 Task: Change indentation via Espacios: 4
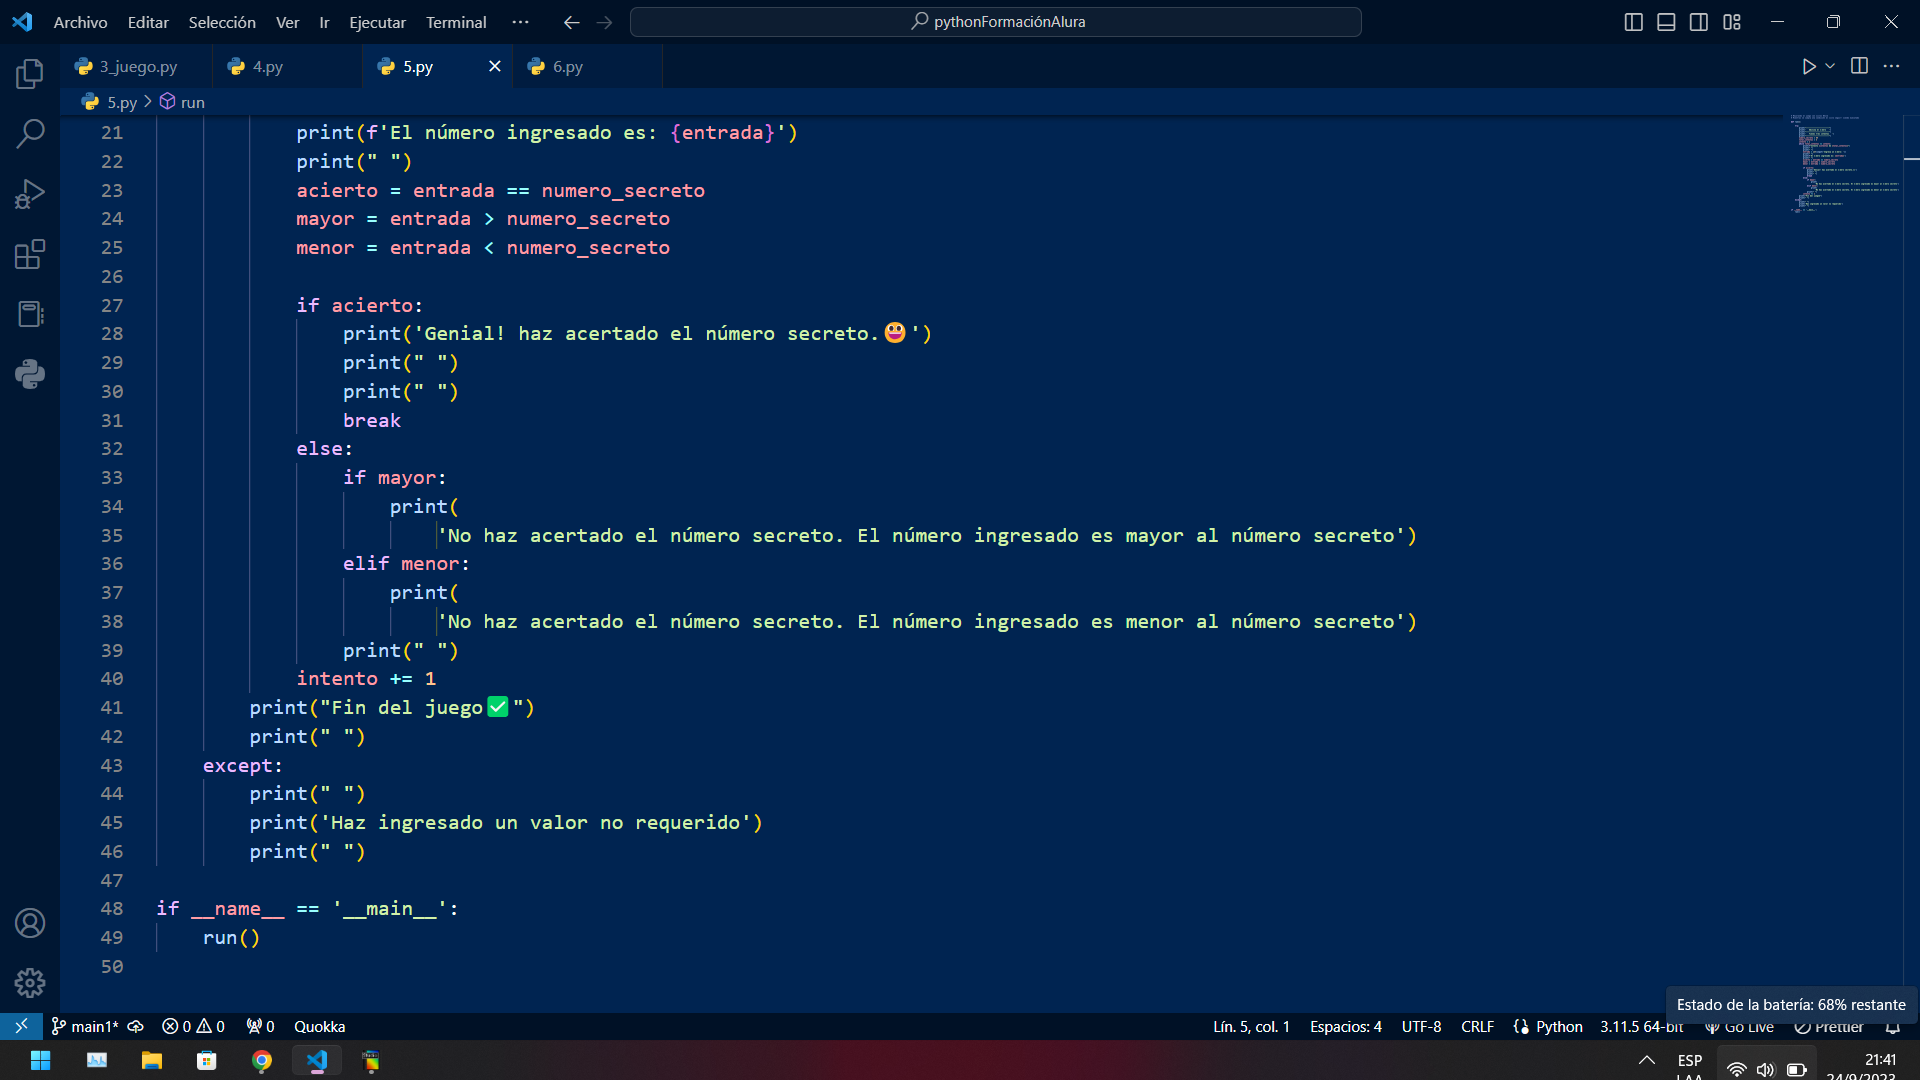(x=1346, y=1026)
